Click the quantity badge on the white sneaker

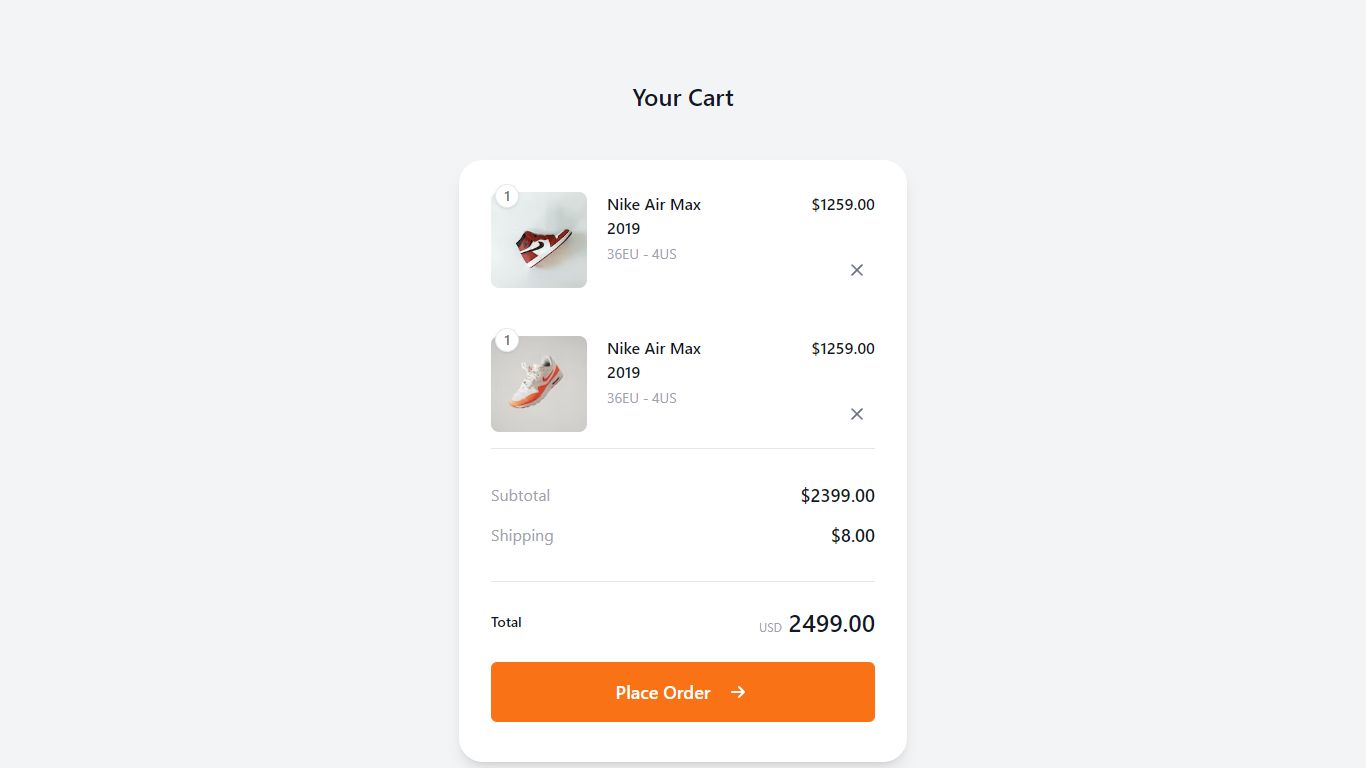click(507, 340)
